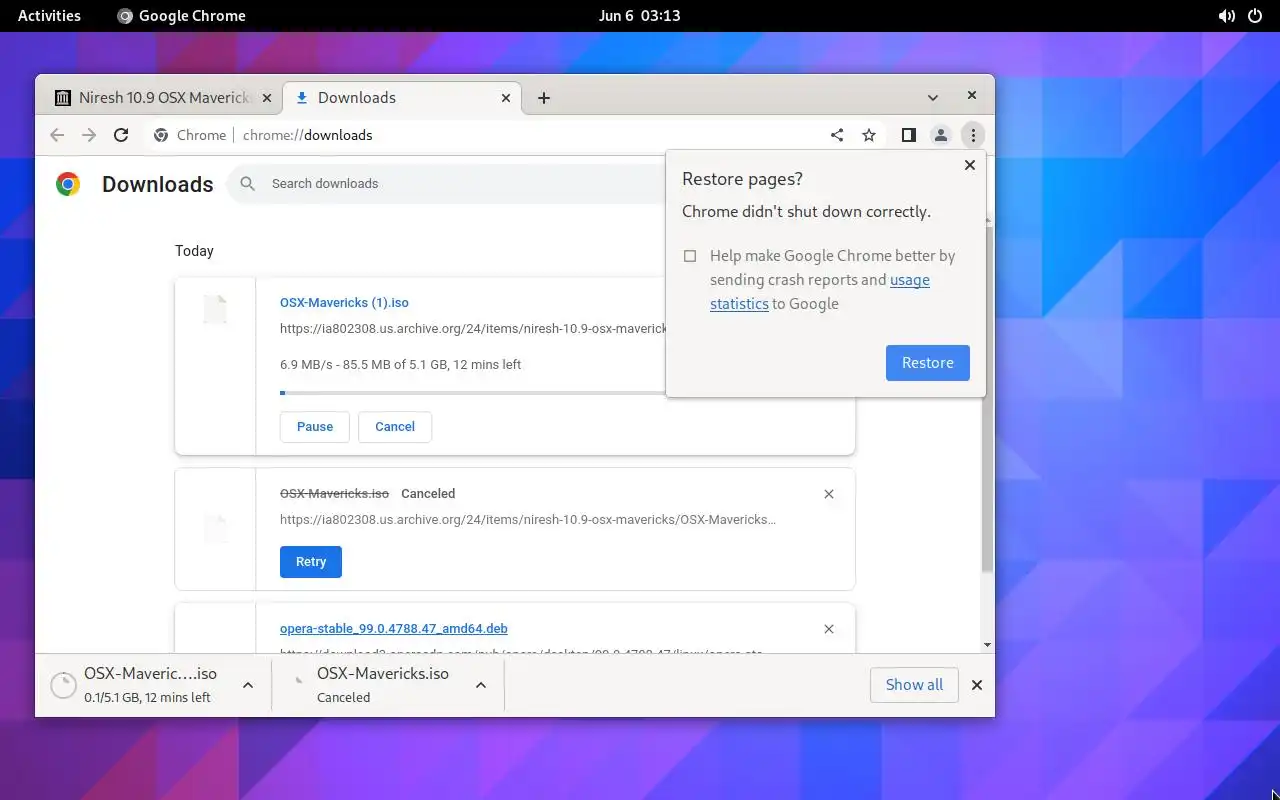The image size is (1280, 800).
Task: Click the magnifier icon in the search box
Action: [247, 184]
